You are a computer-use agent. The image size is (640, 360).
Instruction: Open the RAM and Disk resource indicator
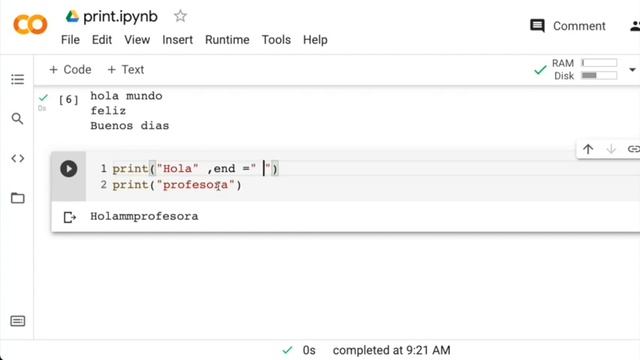[584, 69]
